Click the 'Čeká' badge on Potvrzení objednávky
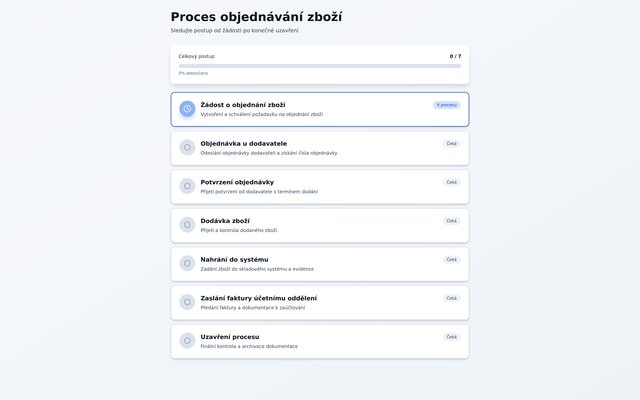The height and width of the screenshot is (400, 640). click(451, 182)
